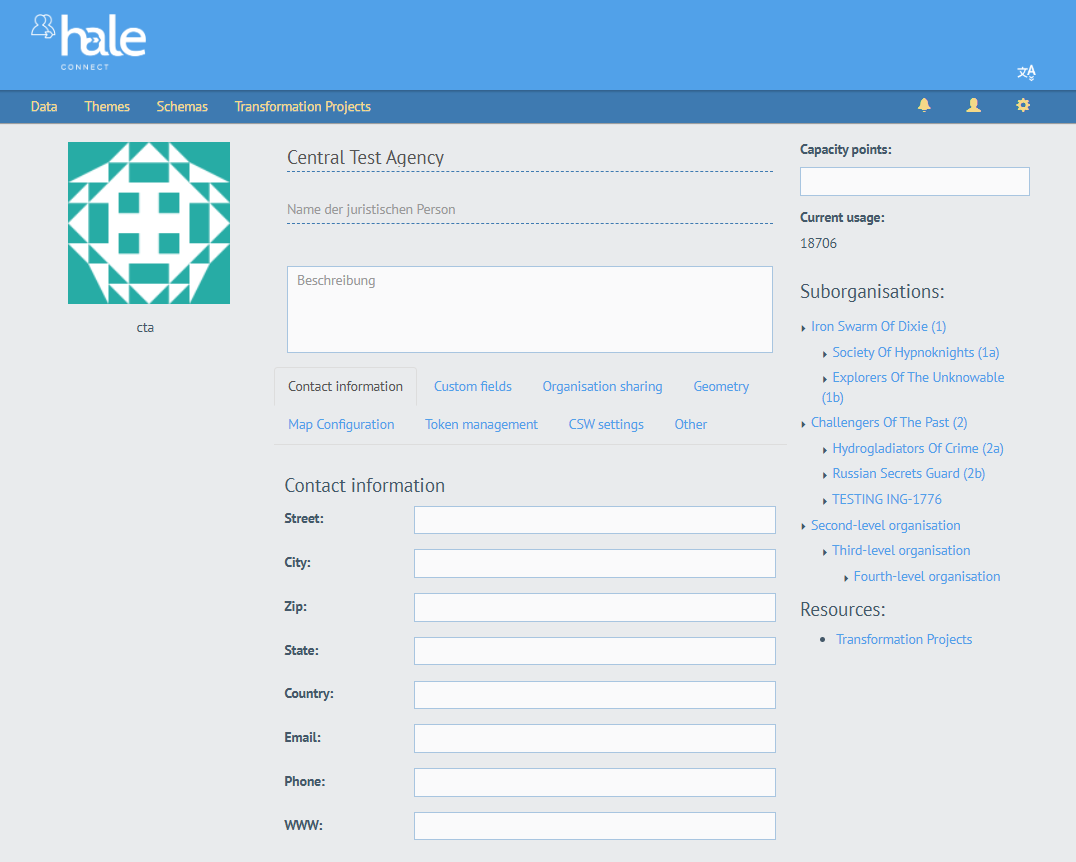Expand arrow beside Challengers Of The Past

coord(804,424)
